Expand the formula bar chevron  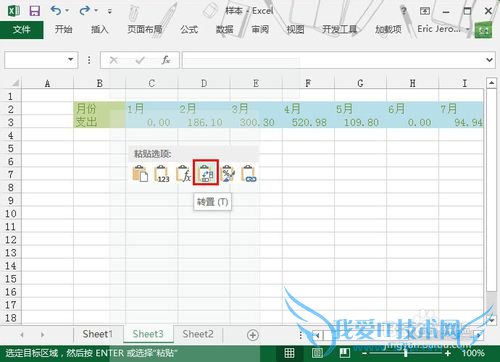pos(489,60)
